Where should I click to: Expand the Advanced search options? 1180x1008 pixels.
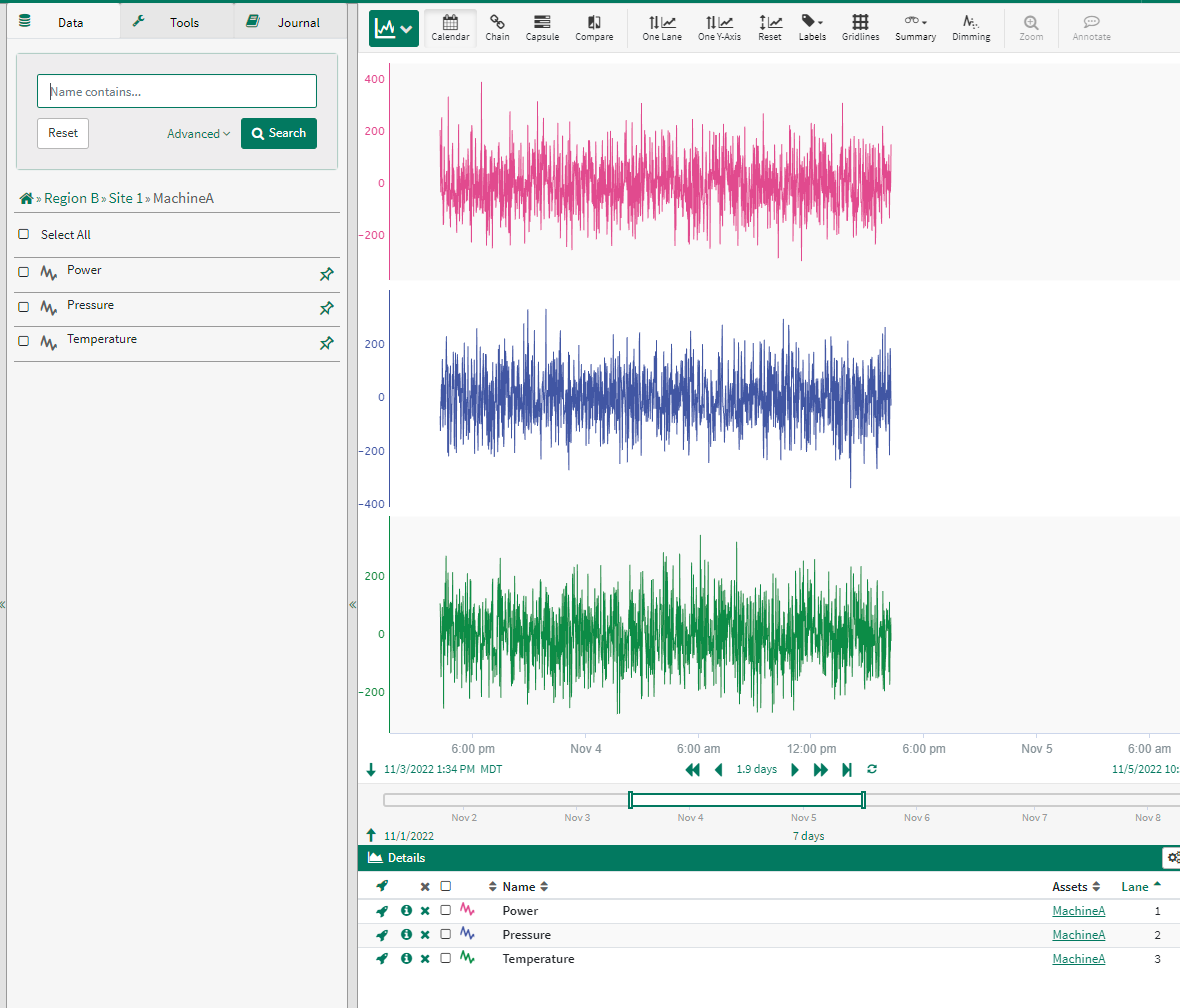tap(198, 134)
